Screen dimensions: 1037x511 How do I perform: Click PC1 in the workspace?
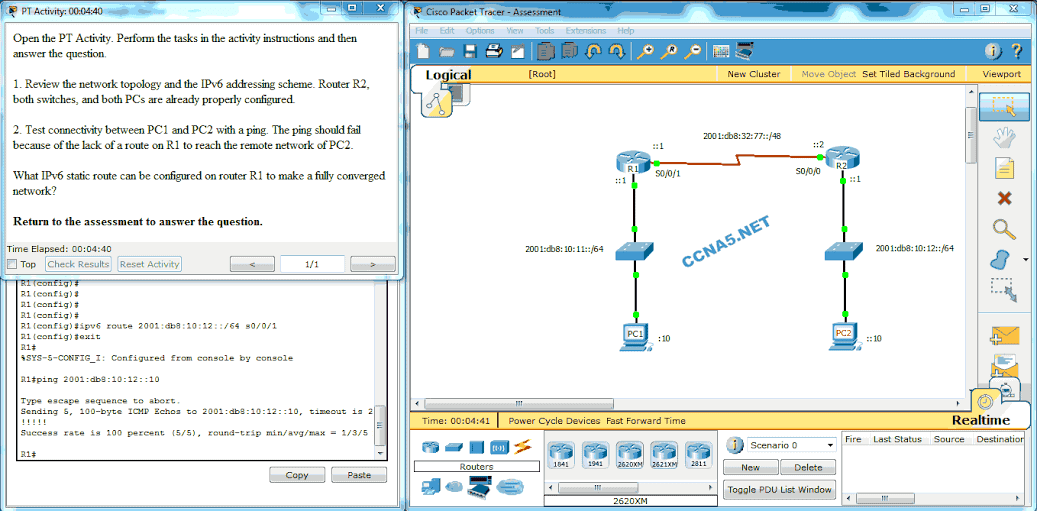tap(635, 336)
